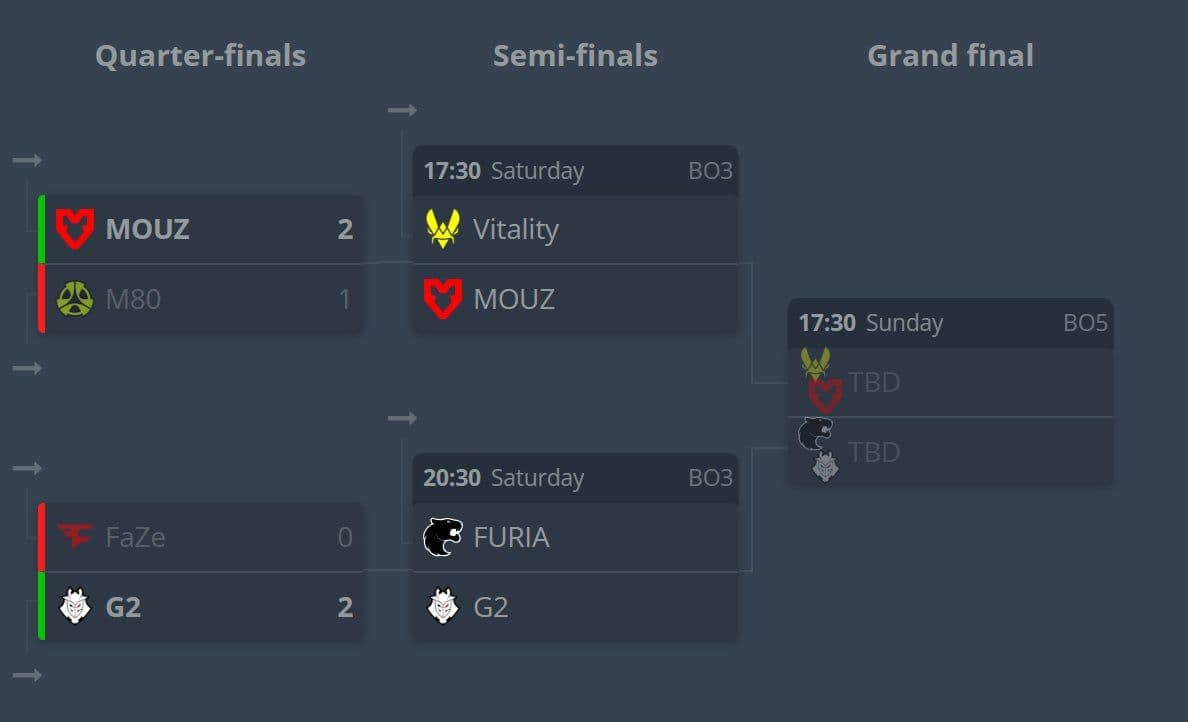Click the MOUZ logo in quarter-finals
1188x722 pixels.
pos(74,229)
